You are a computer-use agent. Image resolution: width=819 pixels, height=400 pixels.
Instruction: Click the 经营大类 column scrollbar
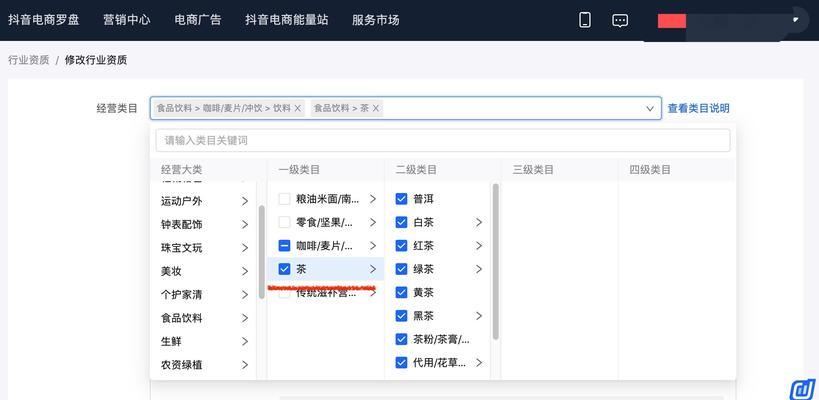pos(262,252)
